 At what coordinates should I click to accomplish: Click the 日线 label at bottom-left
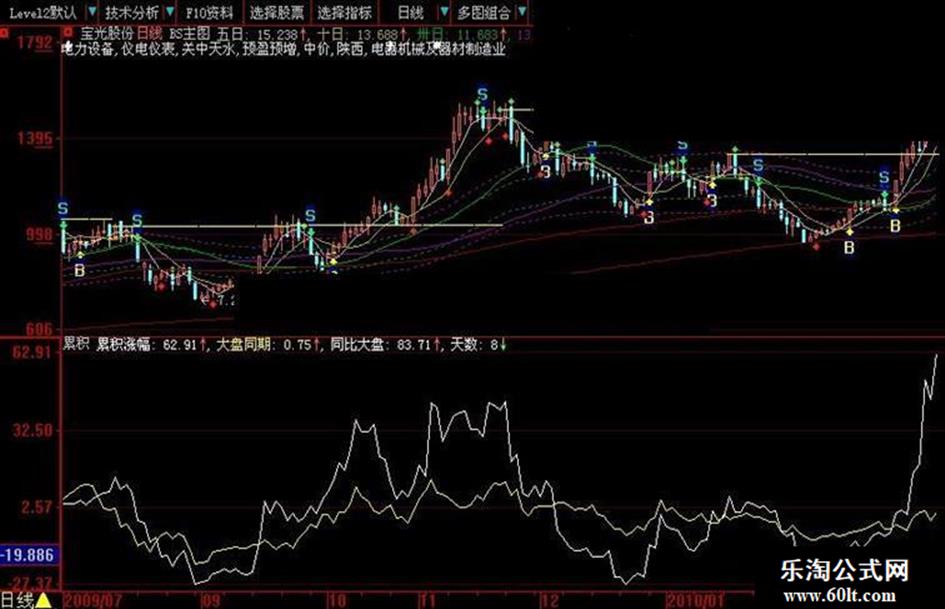click(x=17, y=600)
